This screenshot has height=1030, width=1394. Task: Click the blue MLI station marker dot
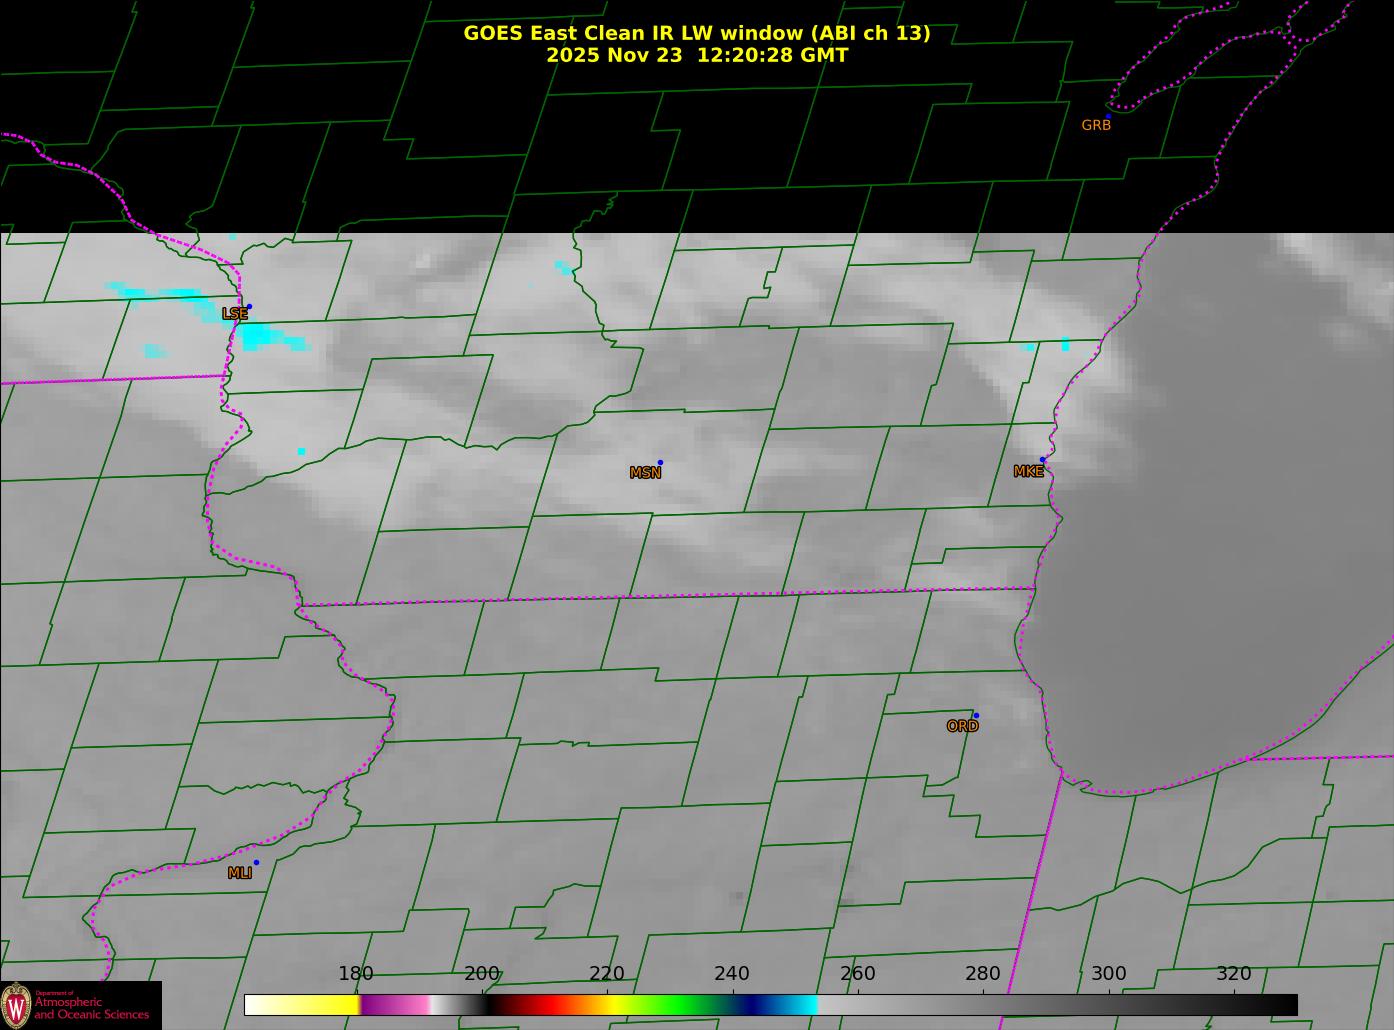tap(256, 862)
